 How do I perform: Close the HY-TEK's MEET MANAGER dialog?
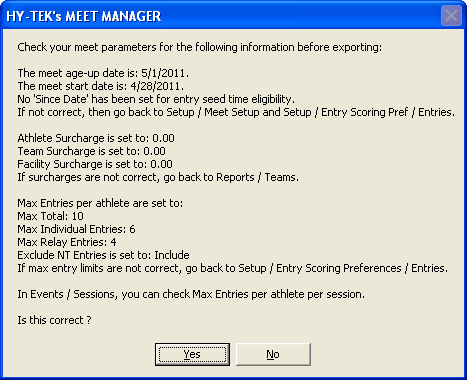[451, 16]
